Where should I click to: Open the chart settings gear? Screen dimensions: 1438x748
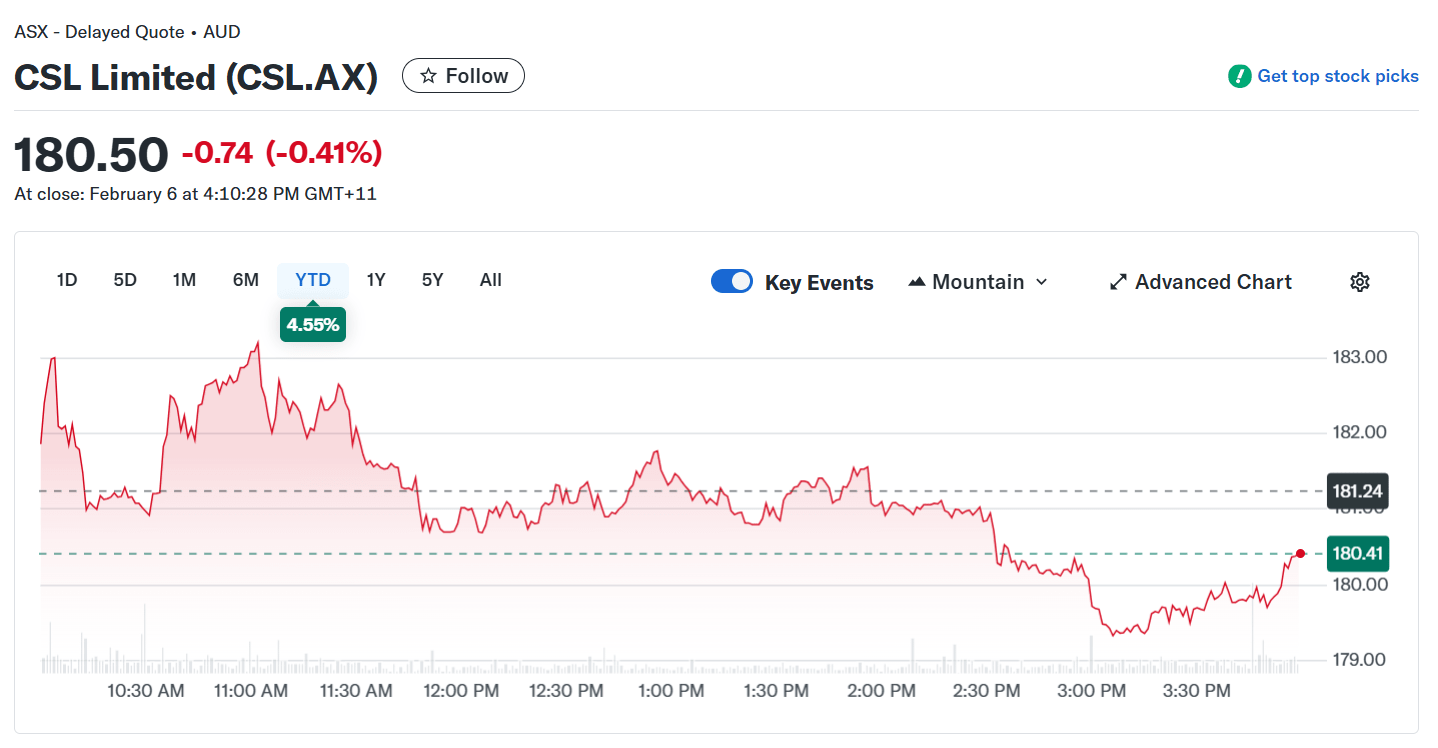(1359, 281)
